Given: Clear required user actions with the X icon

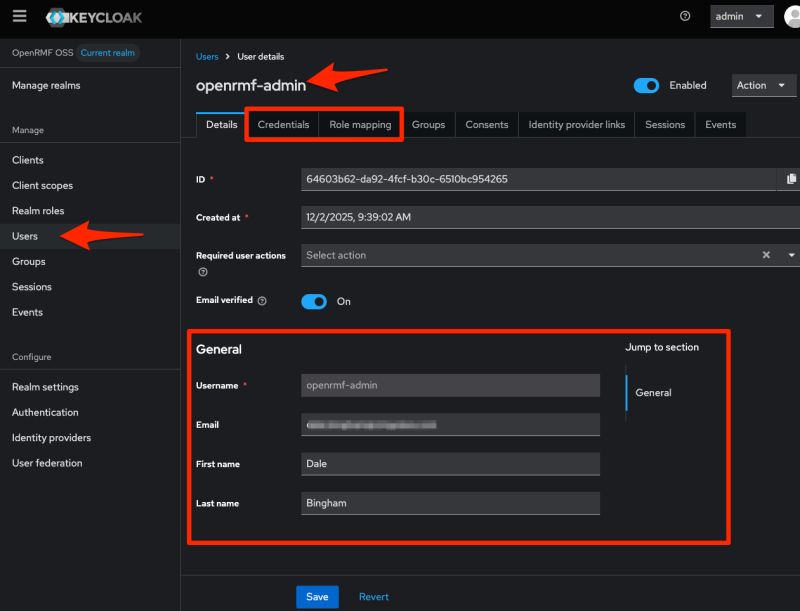Looking at the screenshot, I should click(x=766, y=255).
